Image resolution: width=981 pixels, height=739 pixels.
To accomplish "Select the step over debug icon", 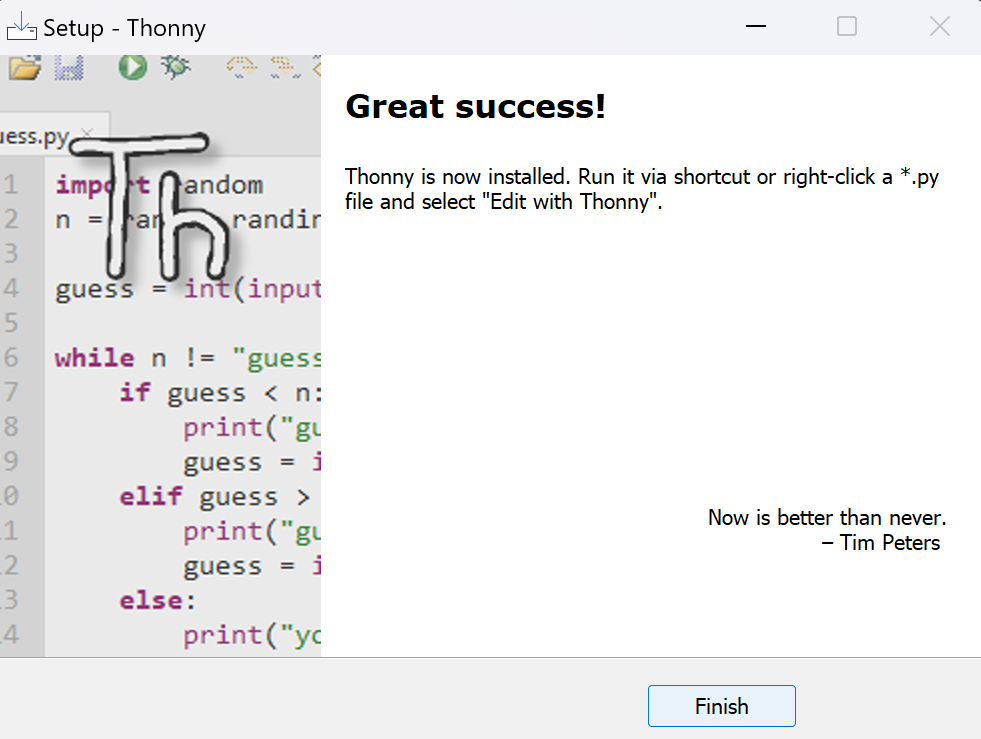I will (240, 66).
